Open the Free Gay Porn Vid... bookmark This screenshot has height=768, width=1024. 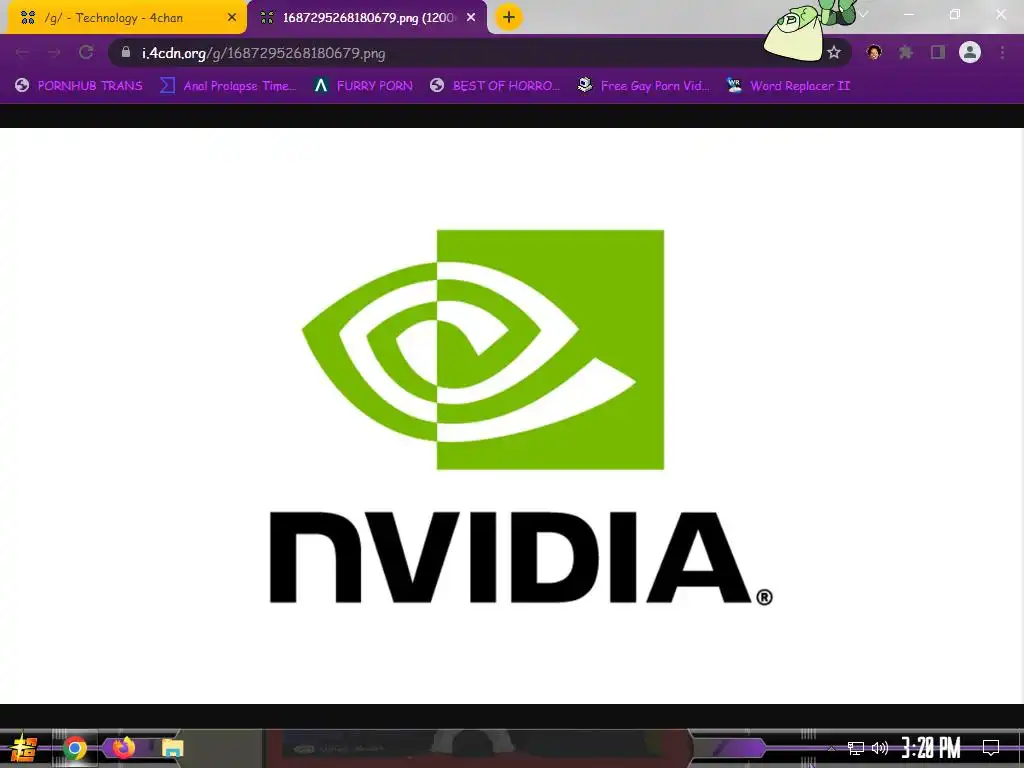point(644,86)
